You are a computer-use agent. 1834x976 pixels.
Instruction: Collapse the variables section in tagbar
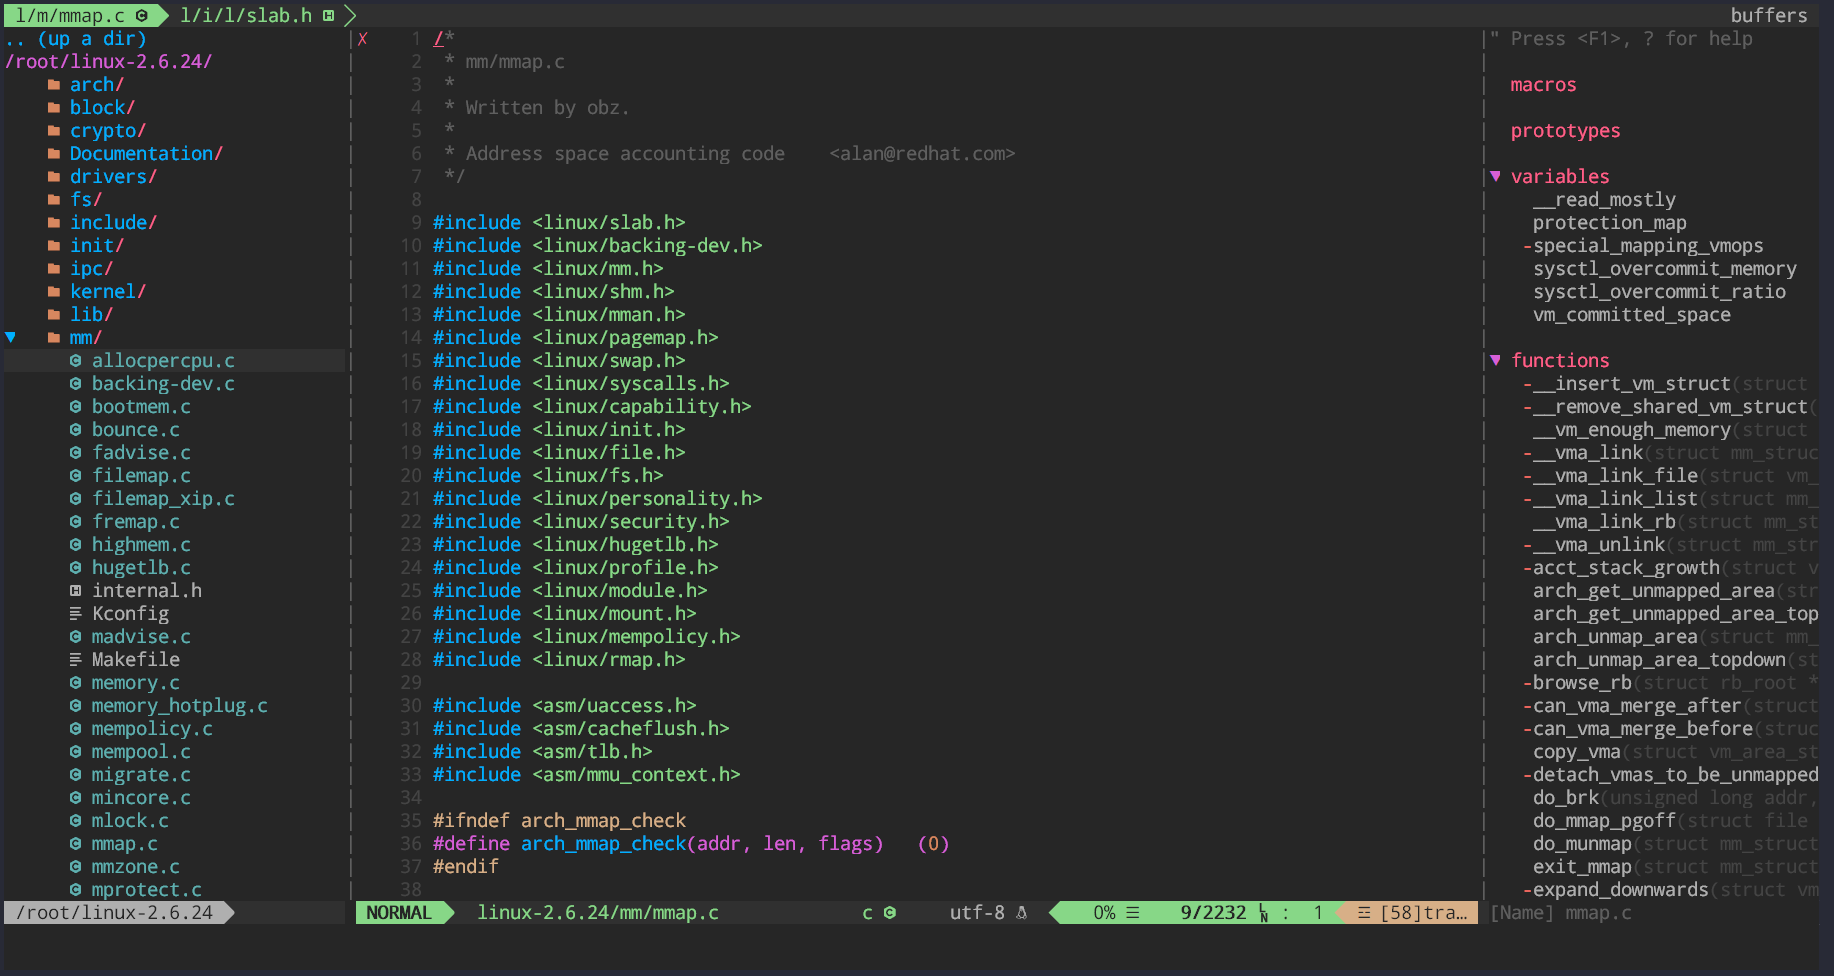tap(1496, 177)
